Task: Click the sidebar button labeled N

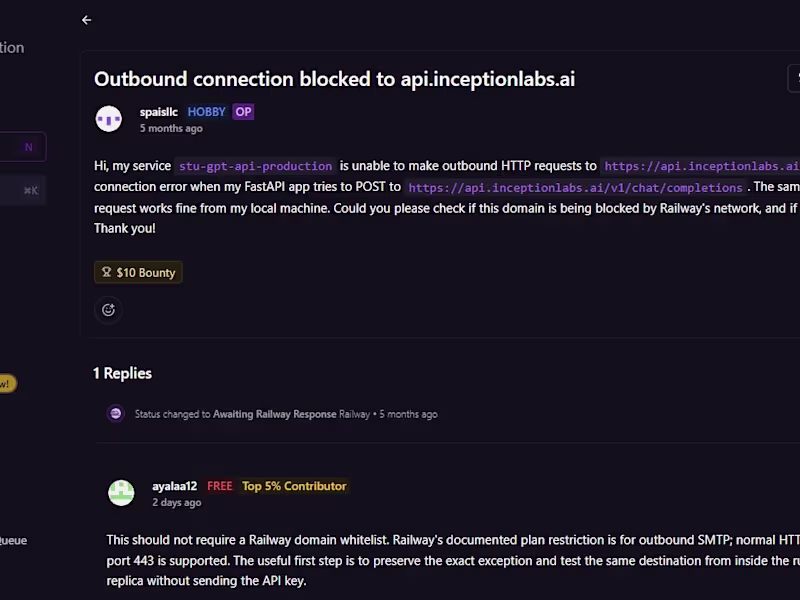Action: [23, 147]
